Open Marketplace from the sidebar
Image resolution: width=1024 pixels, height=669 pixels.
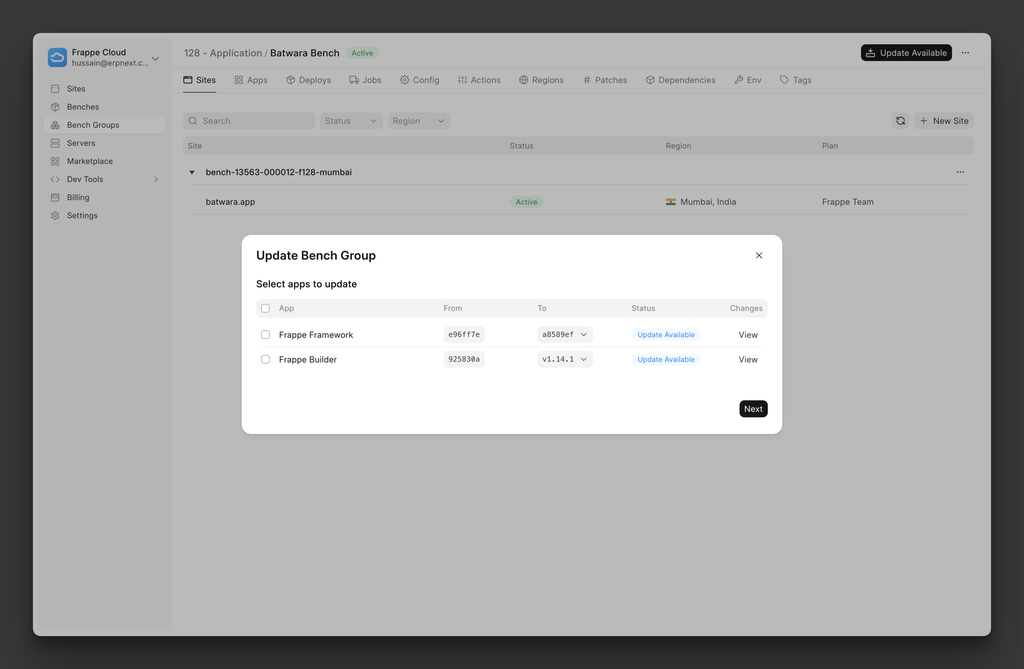(x=89, y=161)
